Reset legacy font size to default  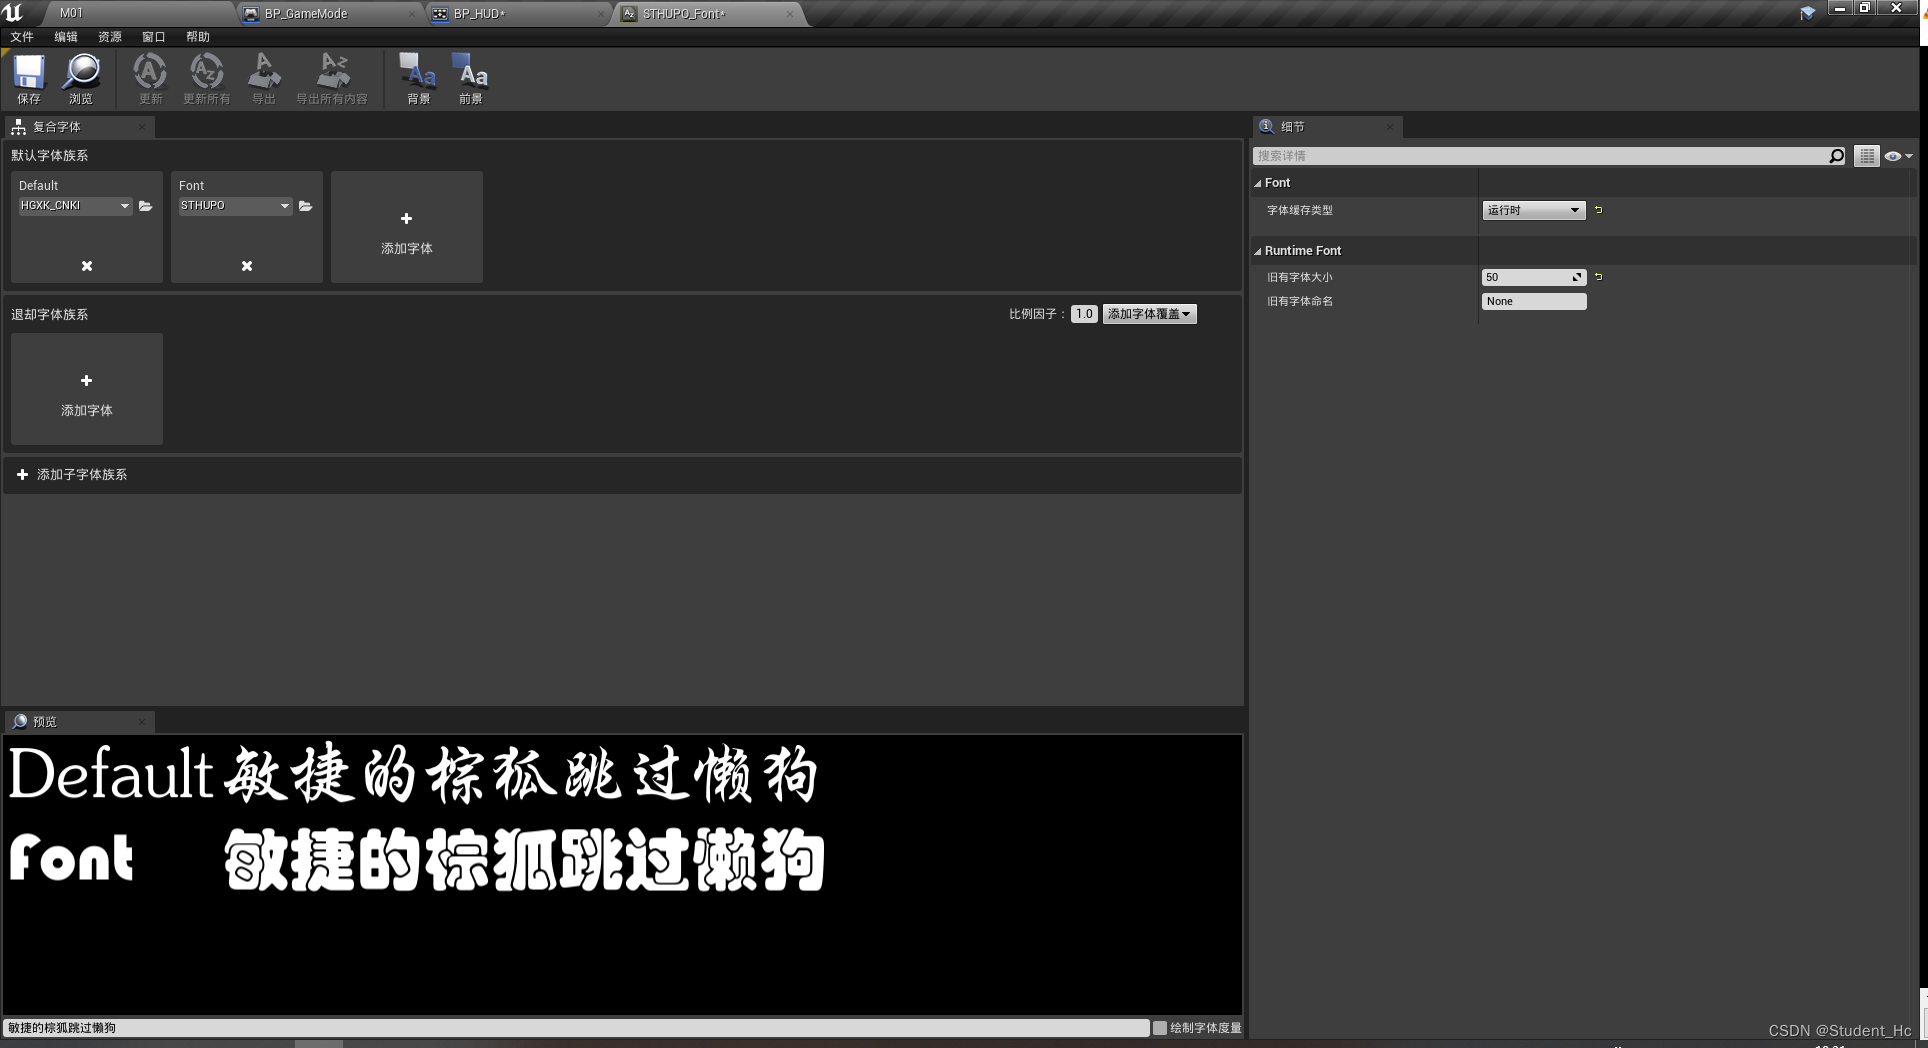1599,277
